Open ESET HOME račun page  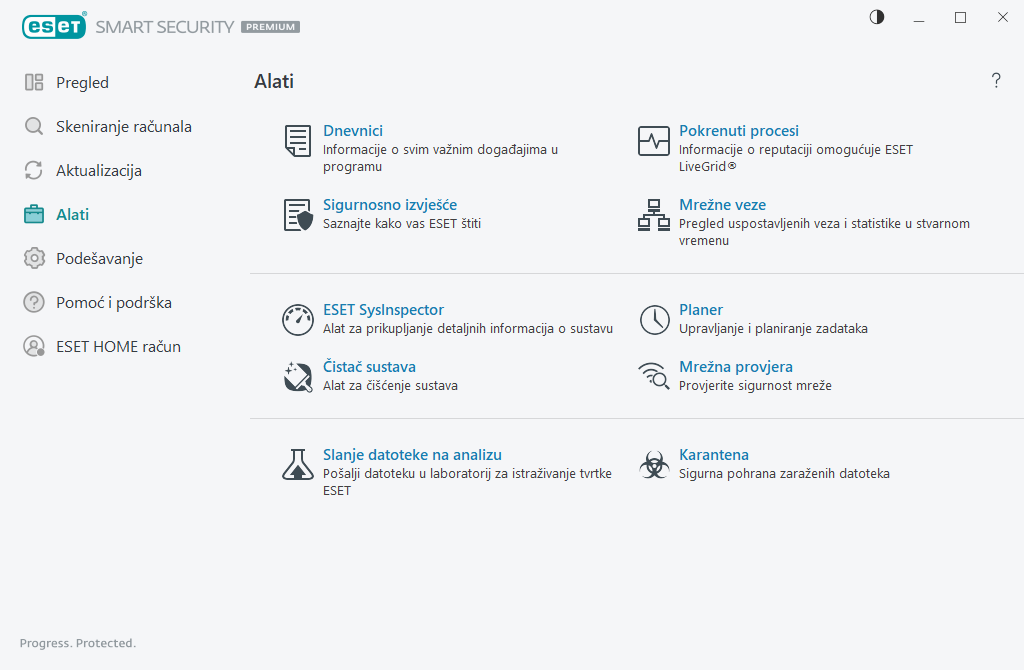point(118,347)
